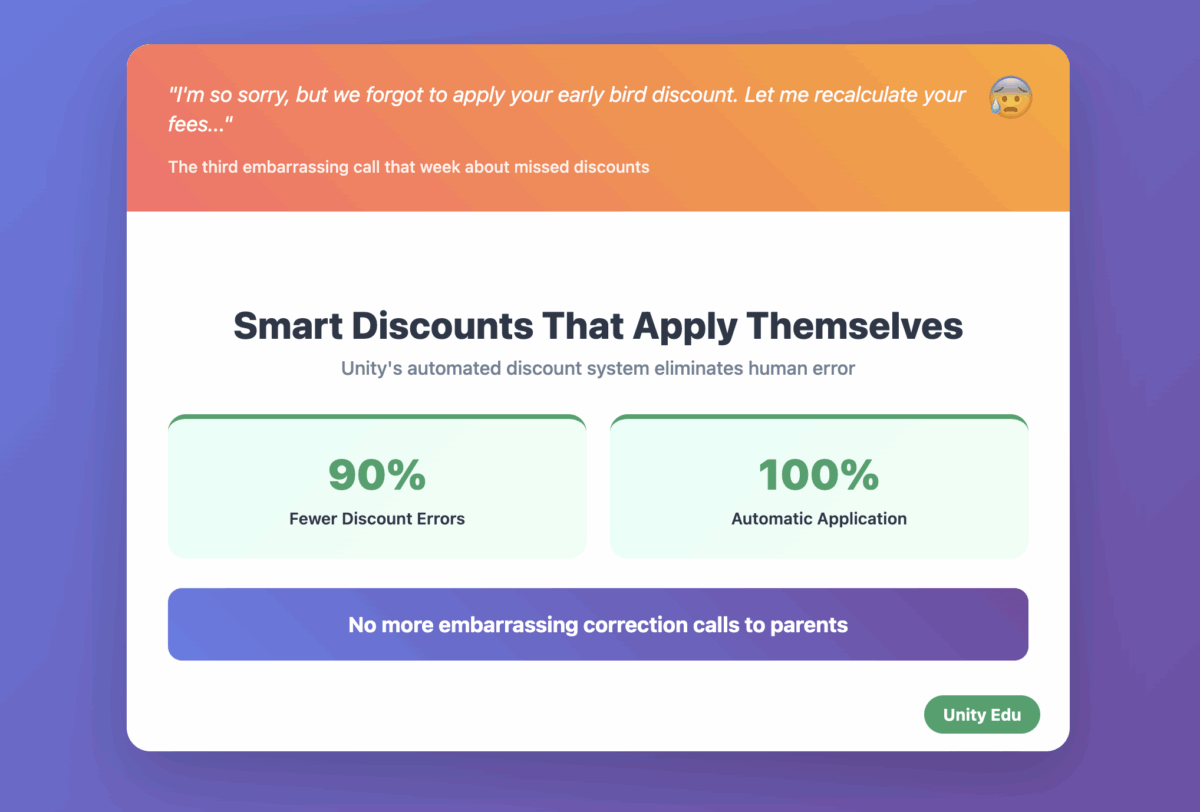Select the 'Automatic Application' label
Viewport: 1200px width, 812px height.
819,519
